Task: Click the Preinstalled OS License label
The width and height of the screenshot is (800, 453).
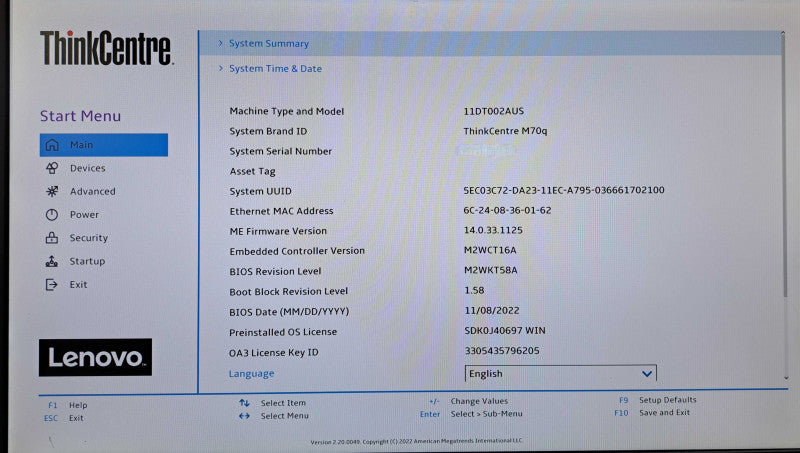Action: [x=283, y=332]
